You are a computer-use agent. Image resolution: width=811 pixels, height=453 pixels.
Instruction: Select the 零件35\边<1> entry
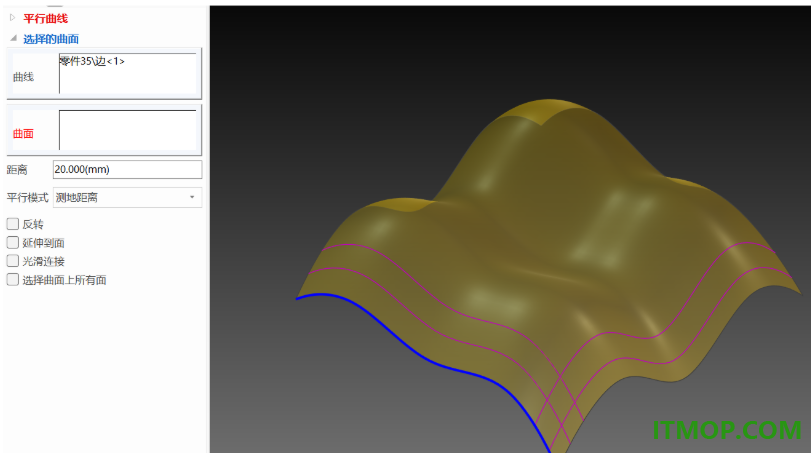tap(93, 61)
